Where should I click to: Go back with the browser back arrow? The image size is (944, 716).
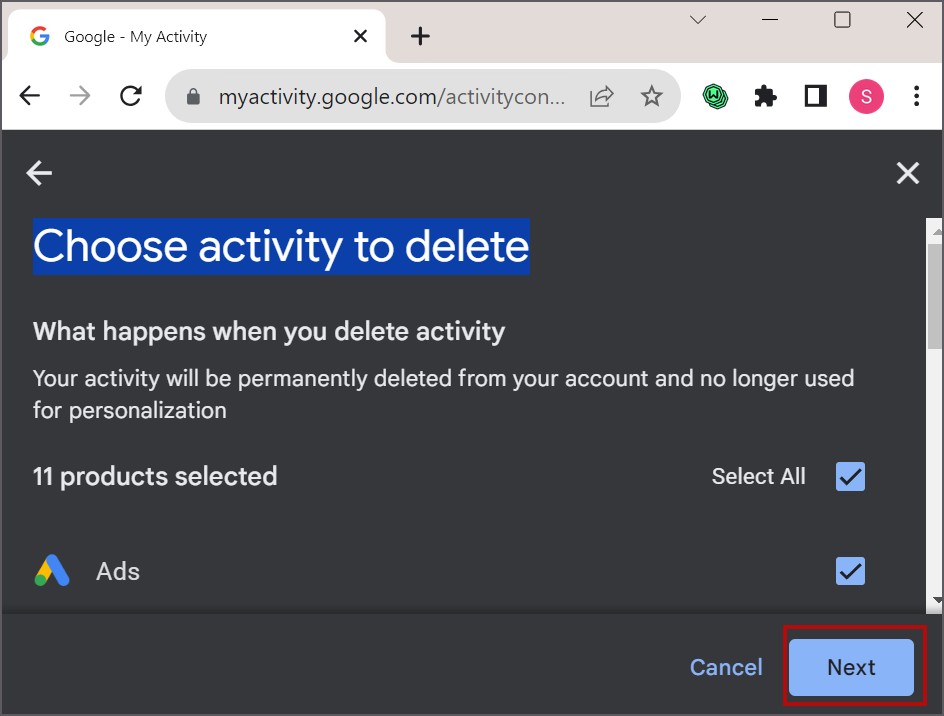(x=30, y=96)
